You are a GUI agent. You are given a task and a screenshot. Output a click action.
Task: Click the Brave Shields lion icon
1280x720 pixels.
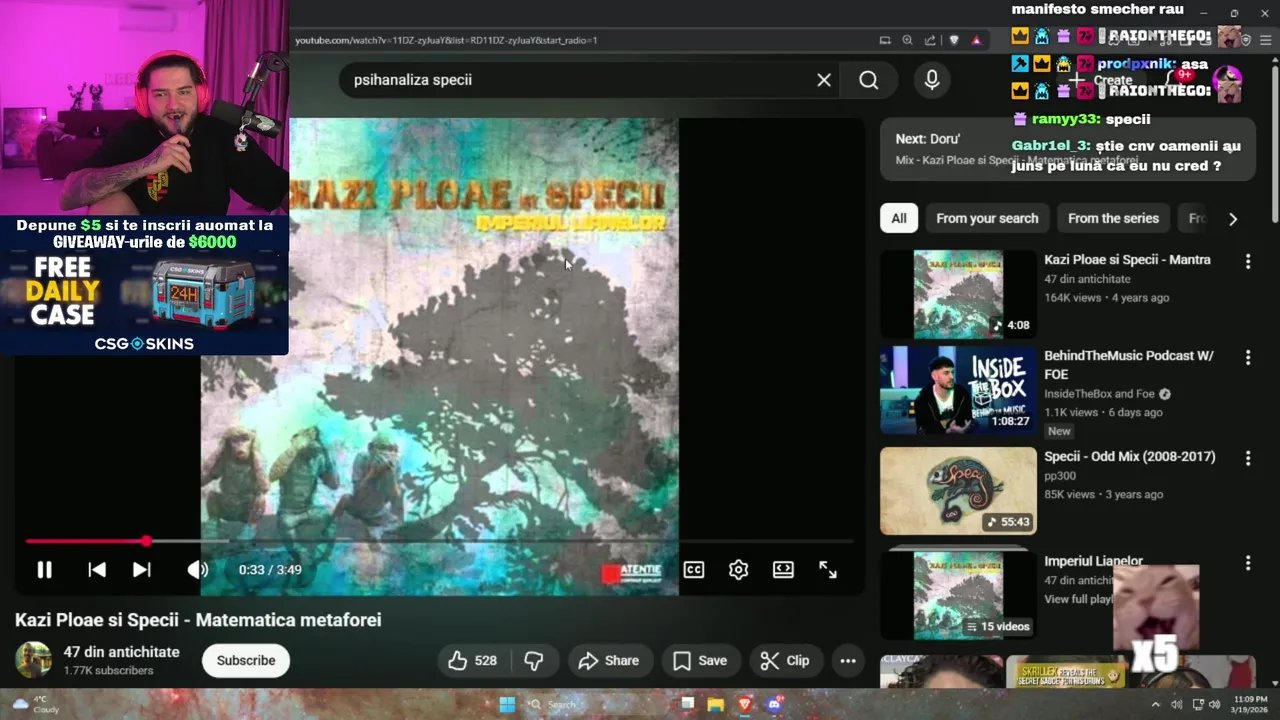[x=954, y=41]
